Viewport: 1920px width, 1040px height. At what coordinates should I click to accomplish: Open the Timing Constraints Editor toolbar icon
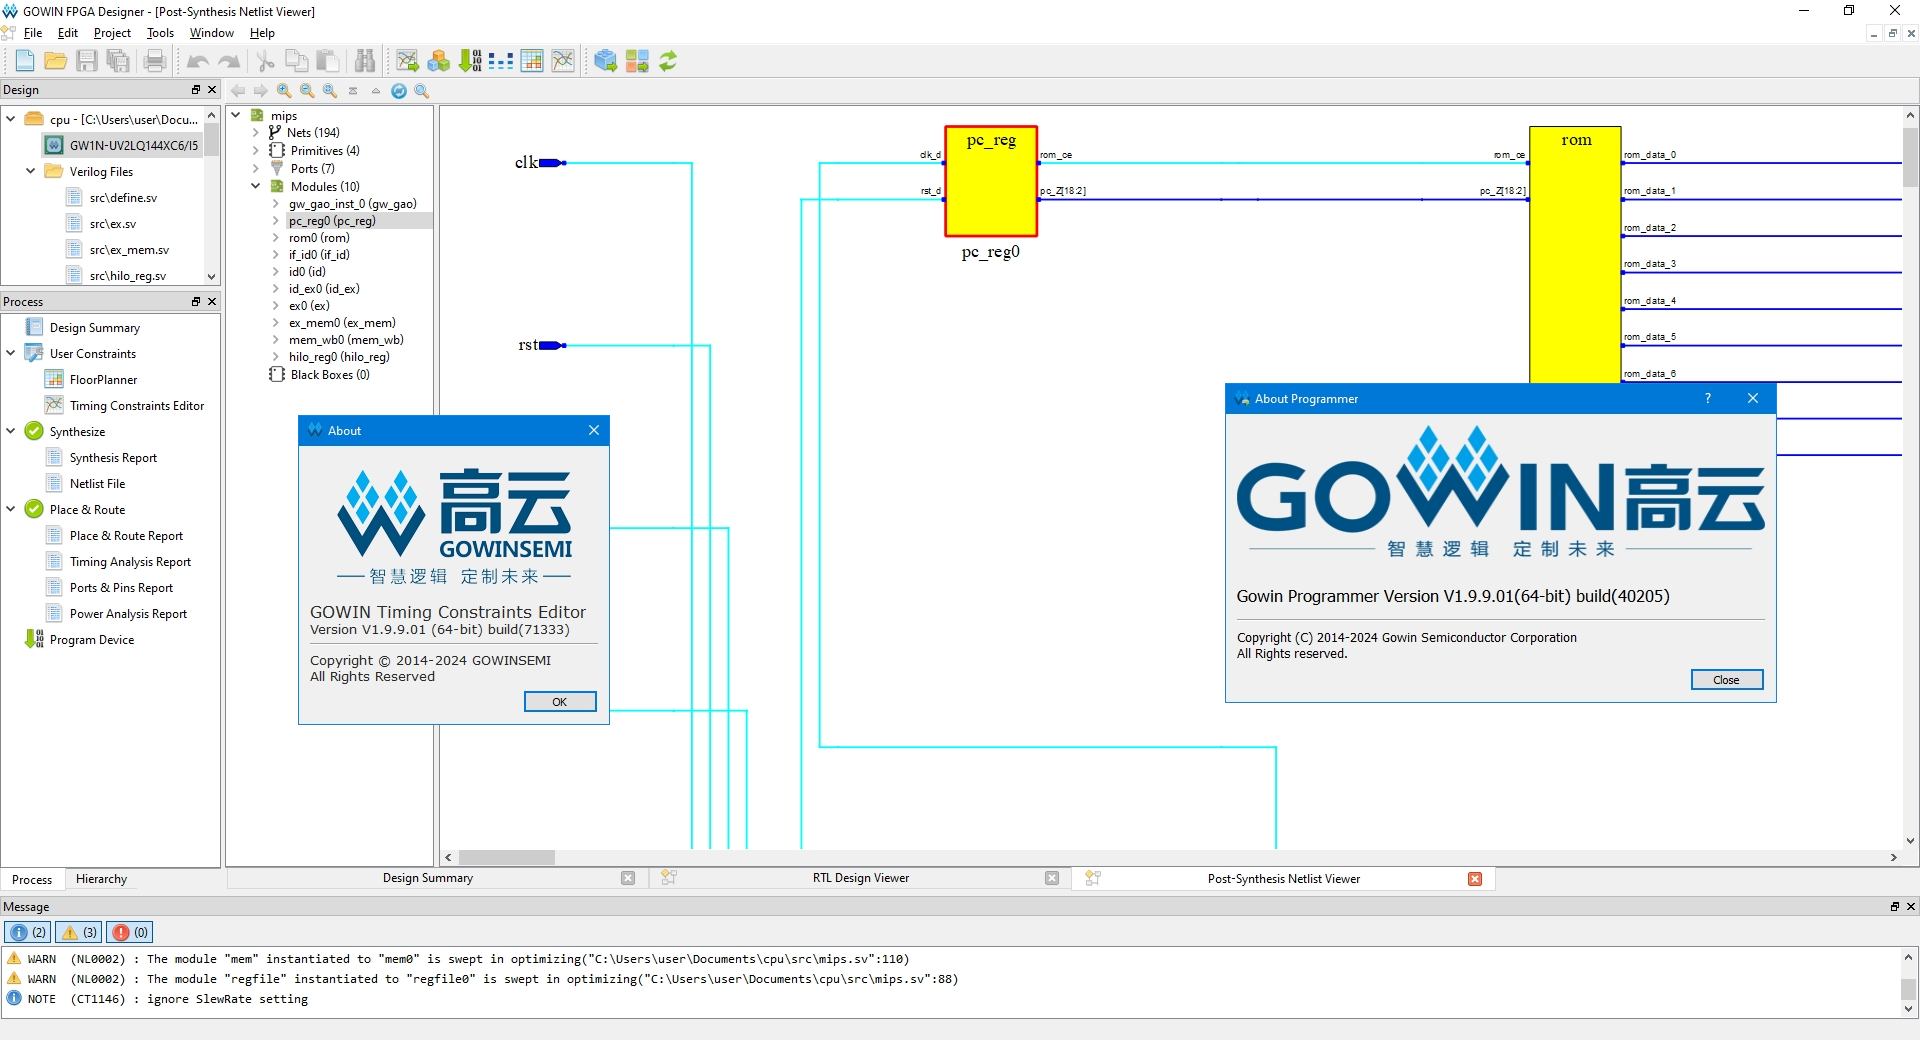pos(563,61)
